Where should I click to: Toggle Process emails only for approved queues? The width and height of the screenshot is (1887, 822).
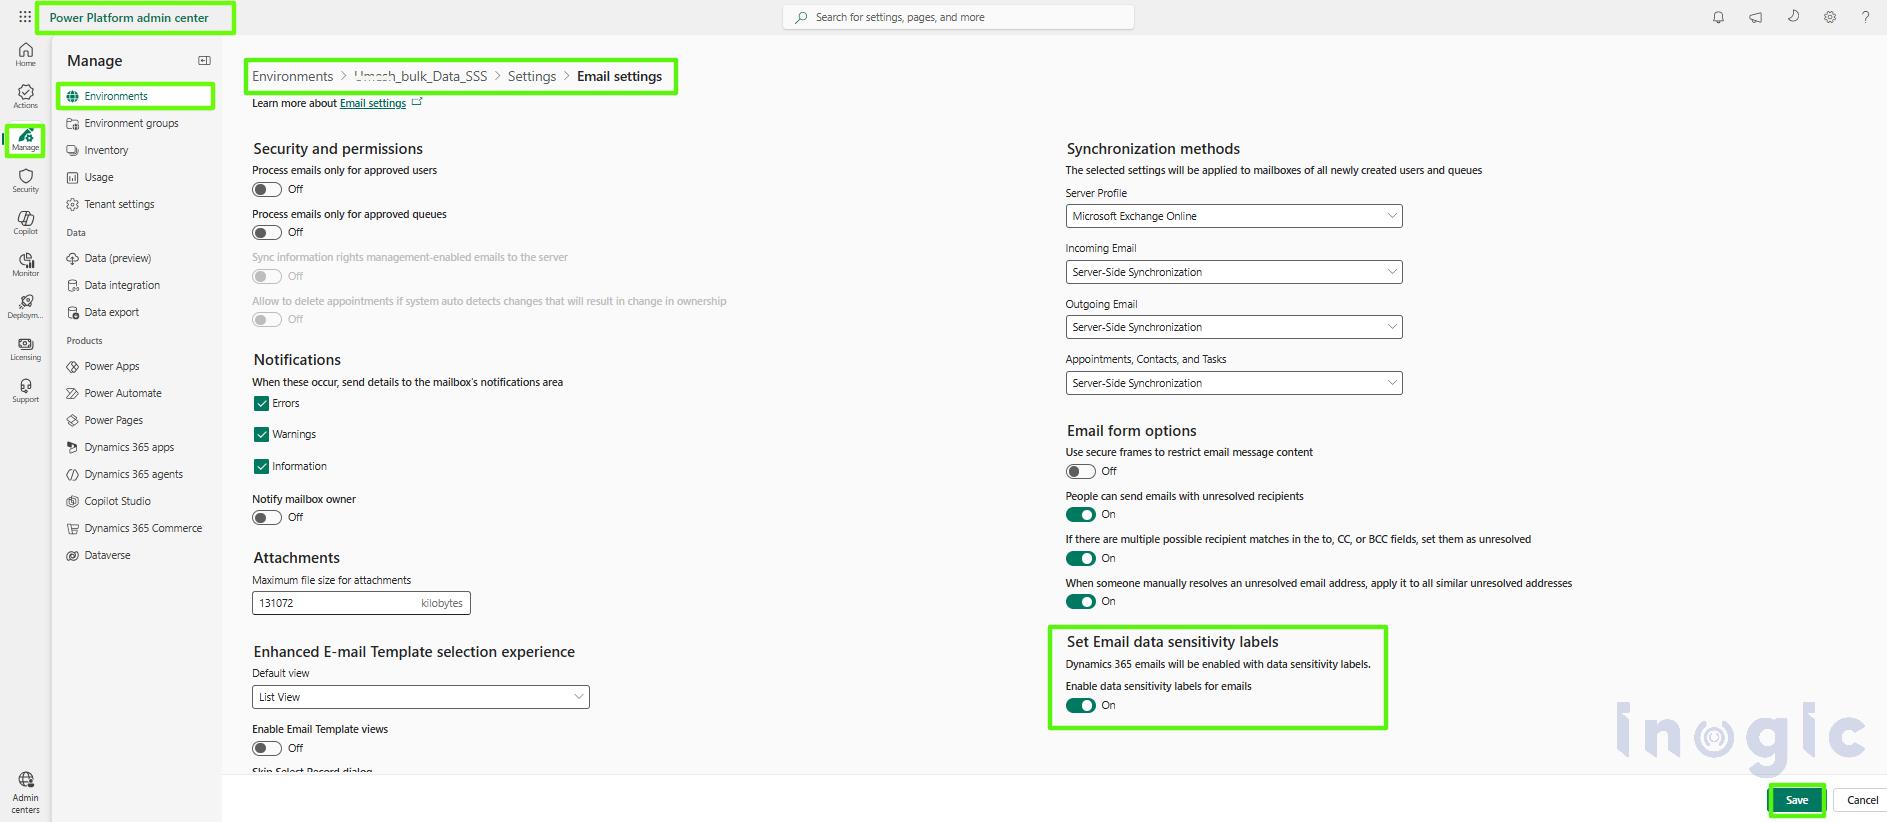267,233
